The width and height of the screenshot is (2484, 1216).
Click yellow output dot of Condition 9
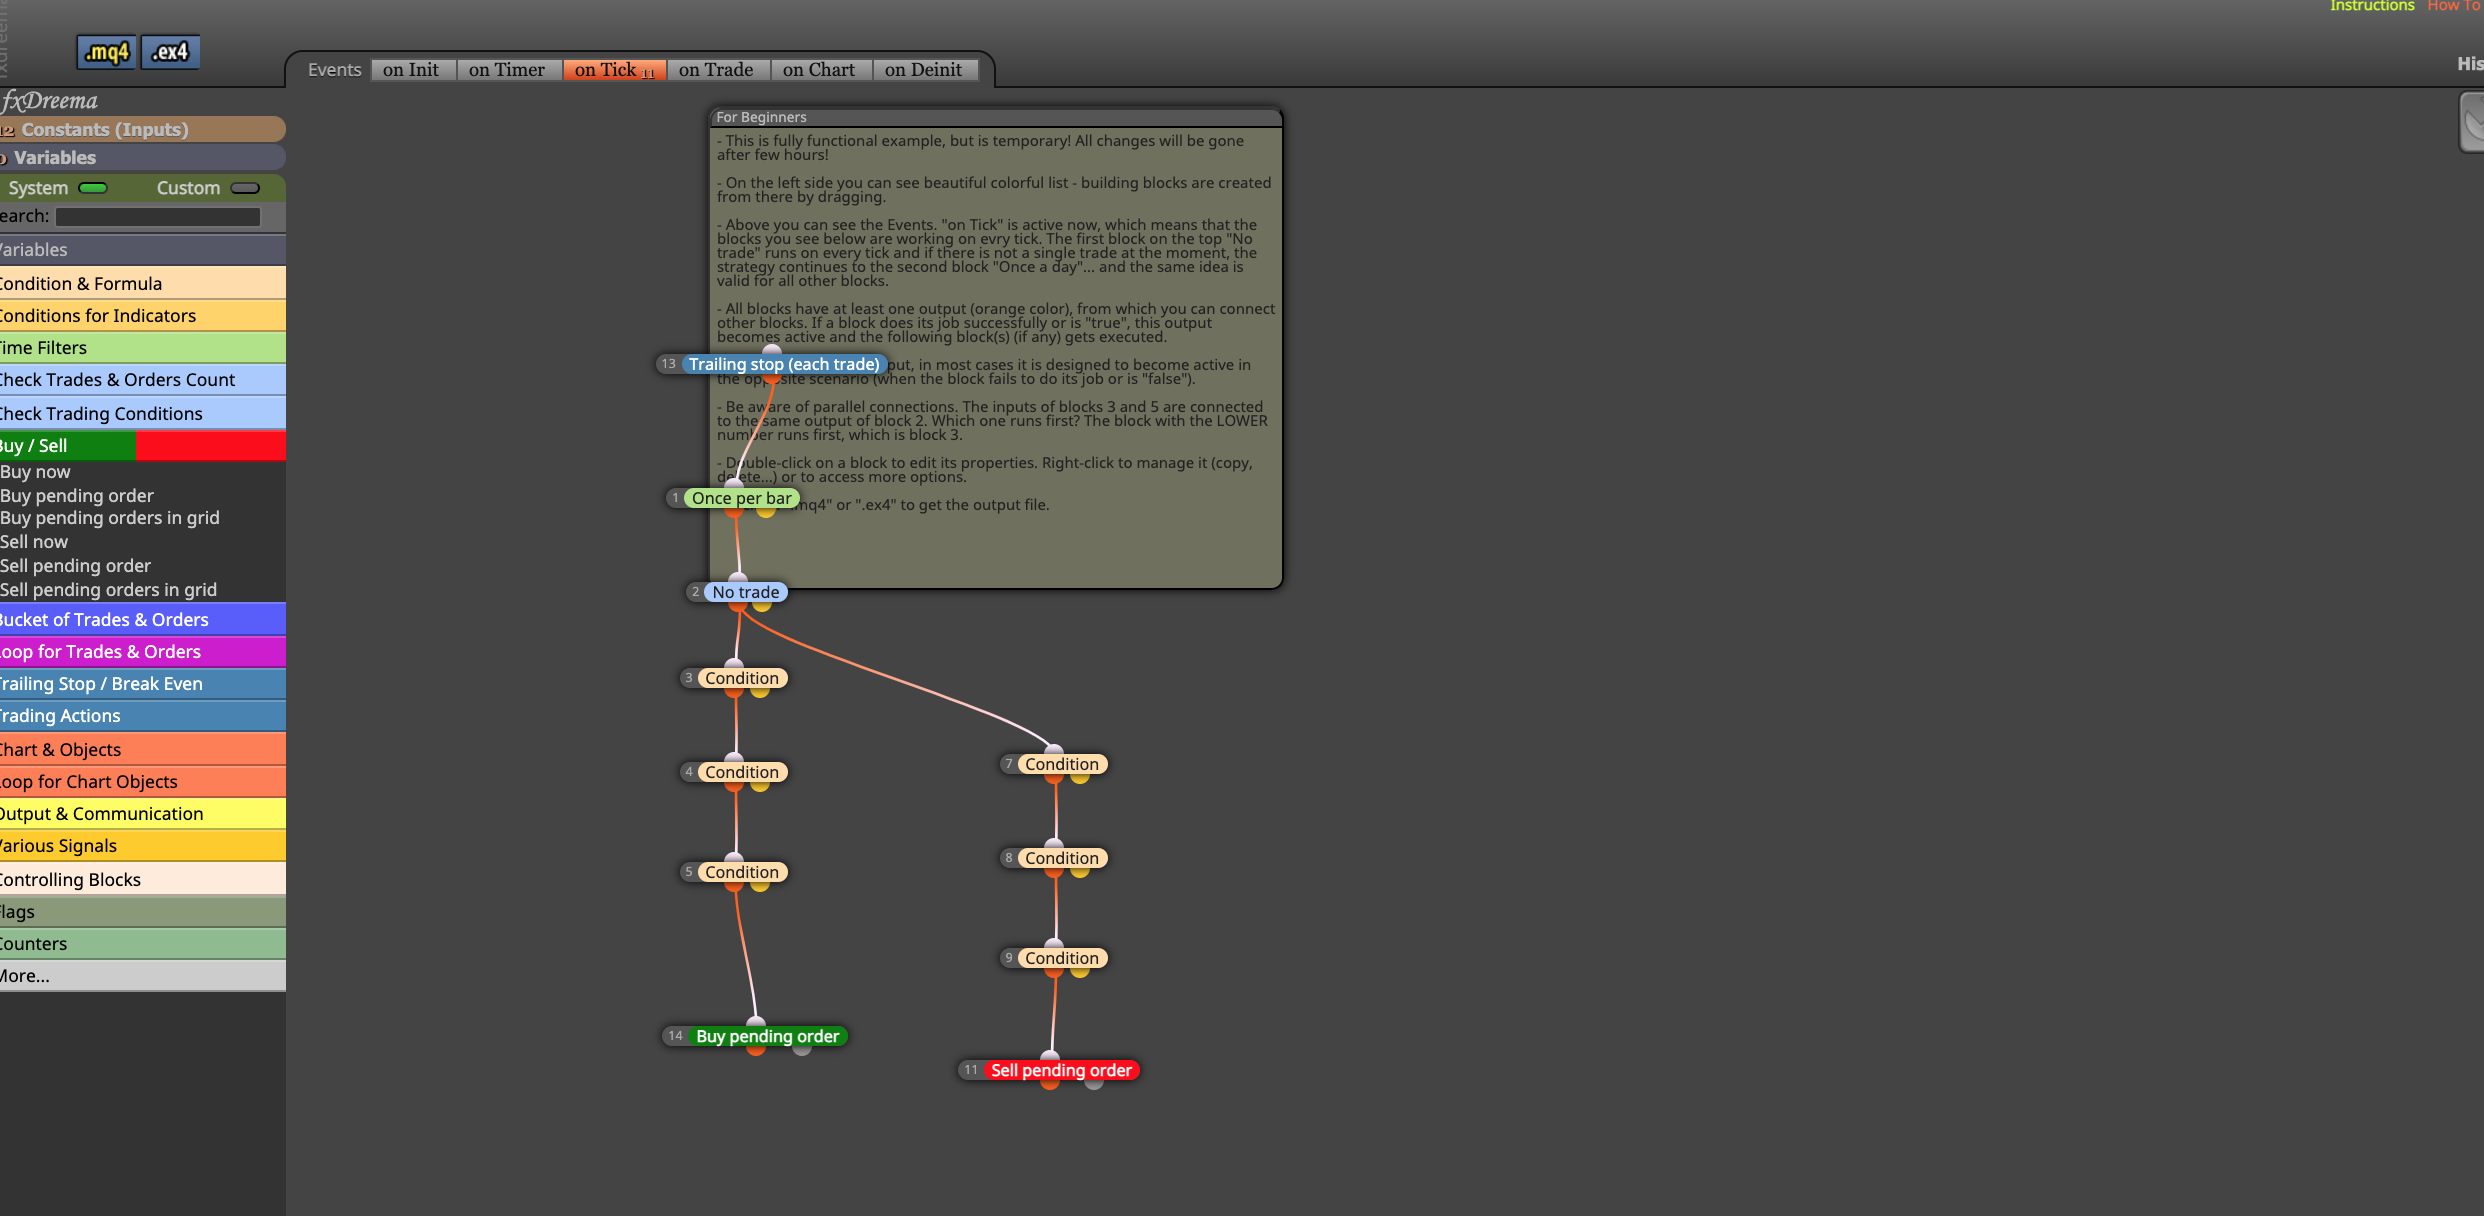coord(1080,971)
